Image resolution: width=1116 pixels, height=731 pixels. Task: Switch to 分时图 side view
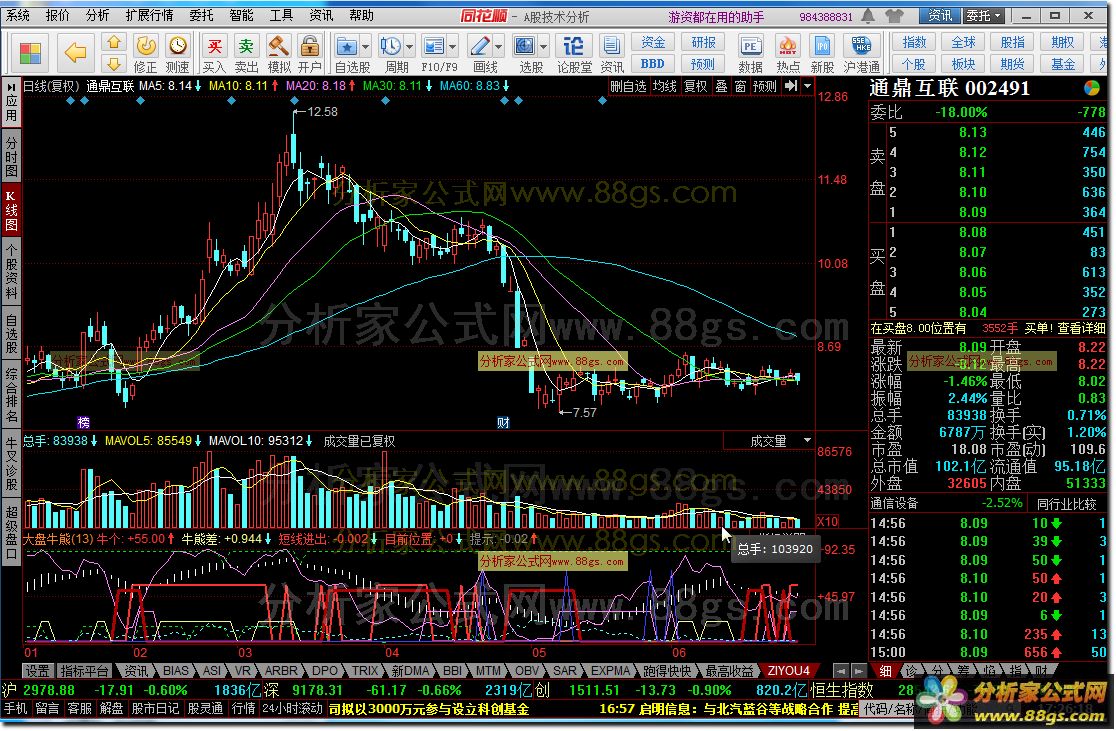[x=11, y=157]
